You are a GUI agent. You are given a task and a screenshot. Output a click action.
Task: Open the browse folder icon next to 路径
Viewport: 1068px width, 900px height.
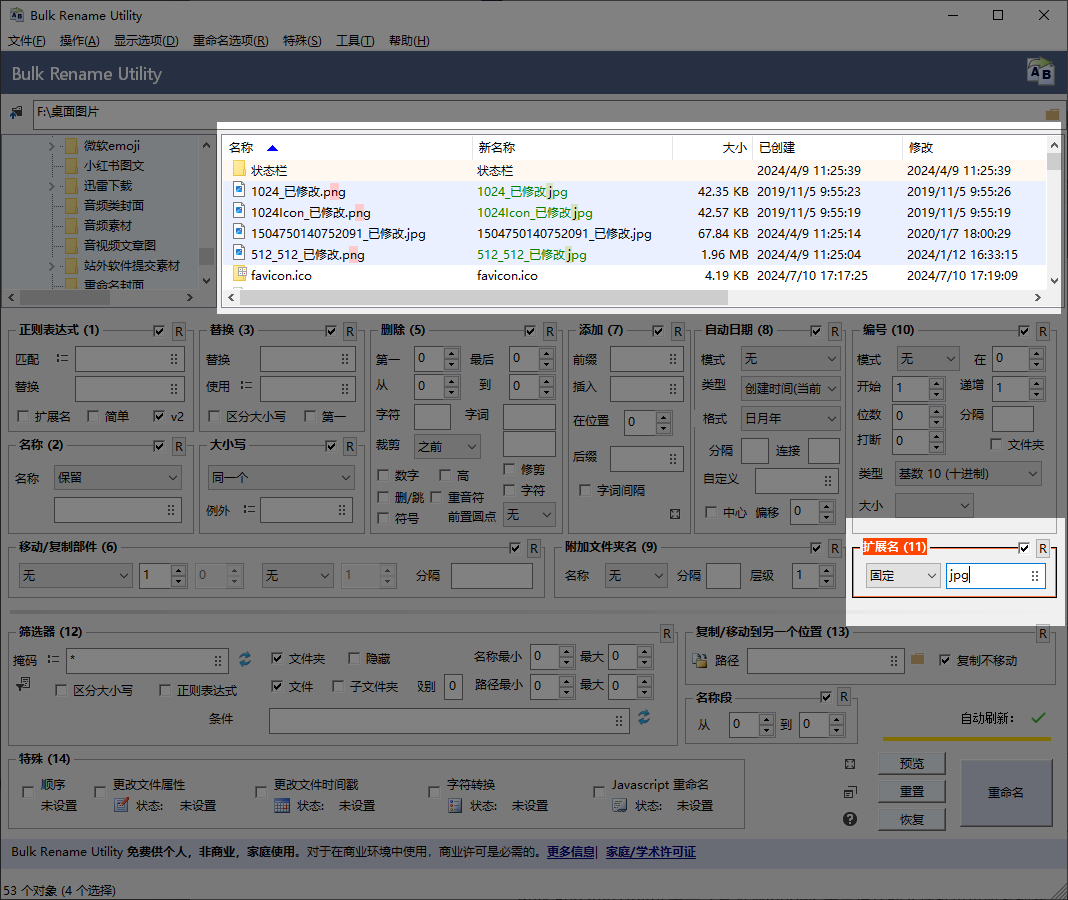(x=917, y=659)
